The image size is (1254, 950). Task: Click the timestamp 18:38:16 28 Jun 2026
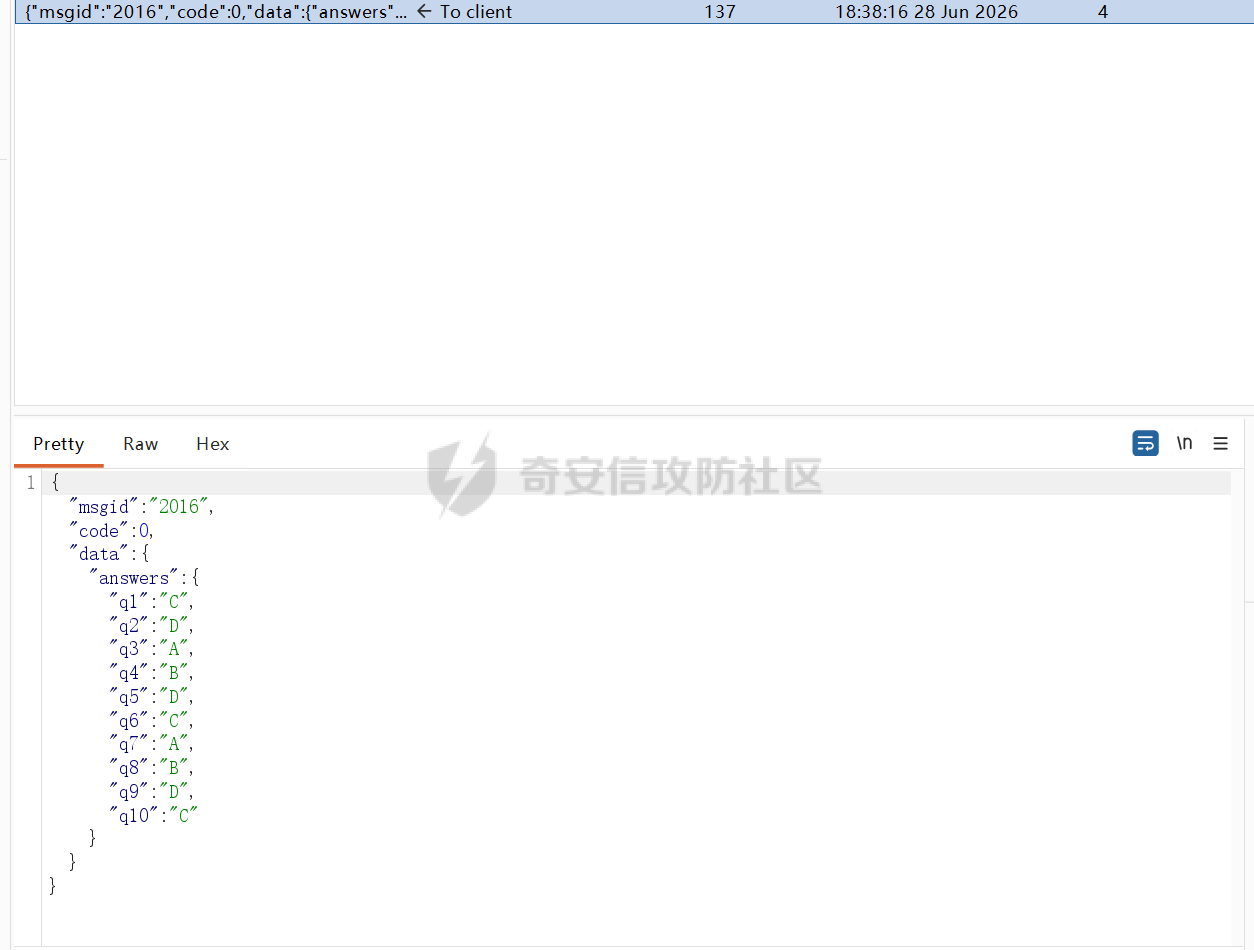(927, 12)
